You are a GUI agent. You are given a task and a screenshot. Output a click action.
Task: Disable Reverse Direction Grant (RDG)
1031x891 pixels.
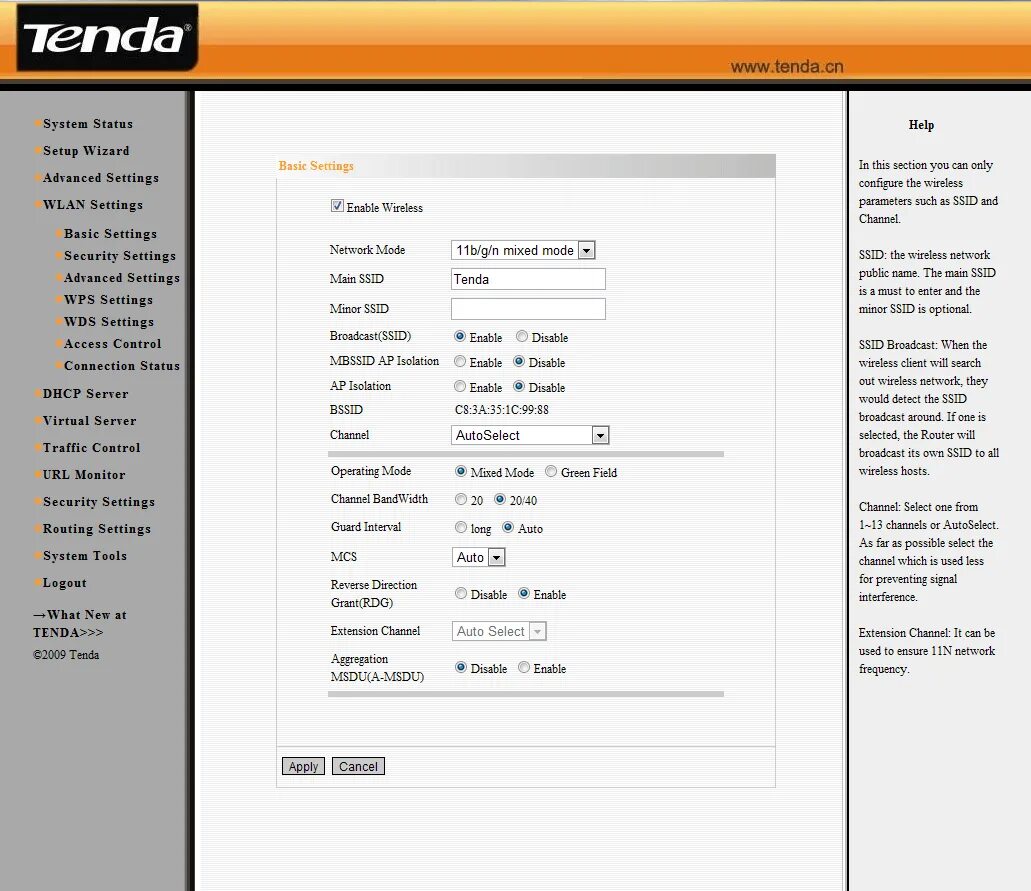tap(461, 594)
